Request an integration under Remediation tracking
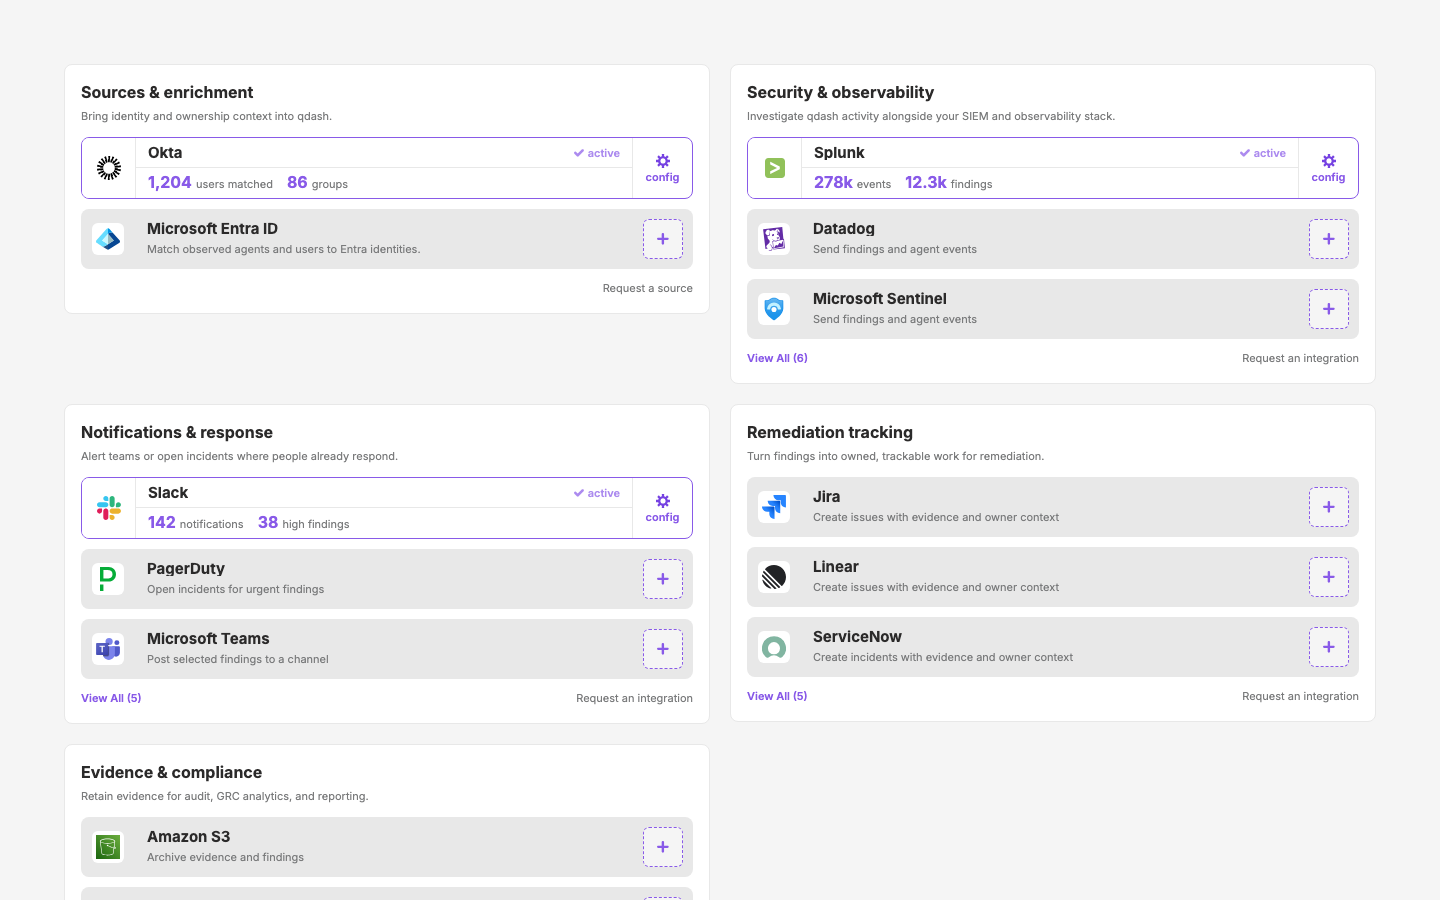Screen dimensions: 1440x900 pos(1300,696)
